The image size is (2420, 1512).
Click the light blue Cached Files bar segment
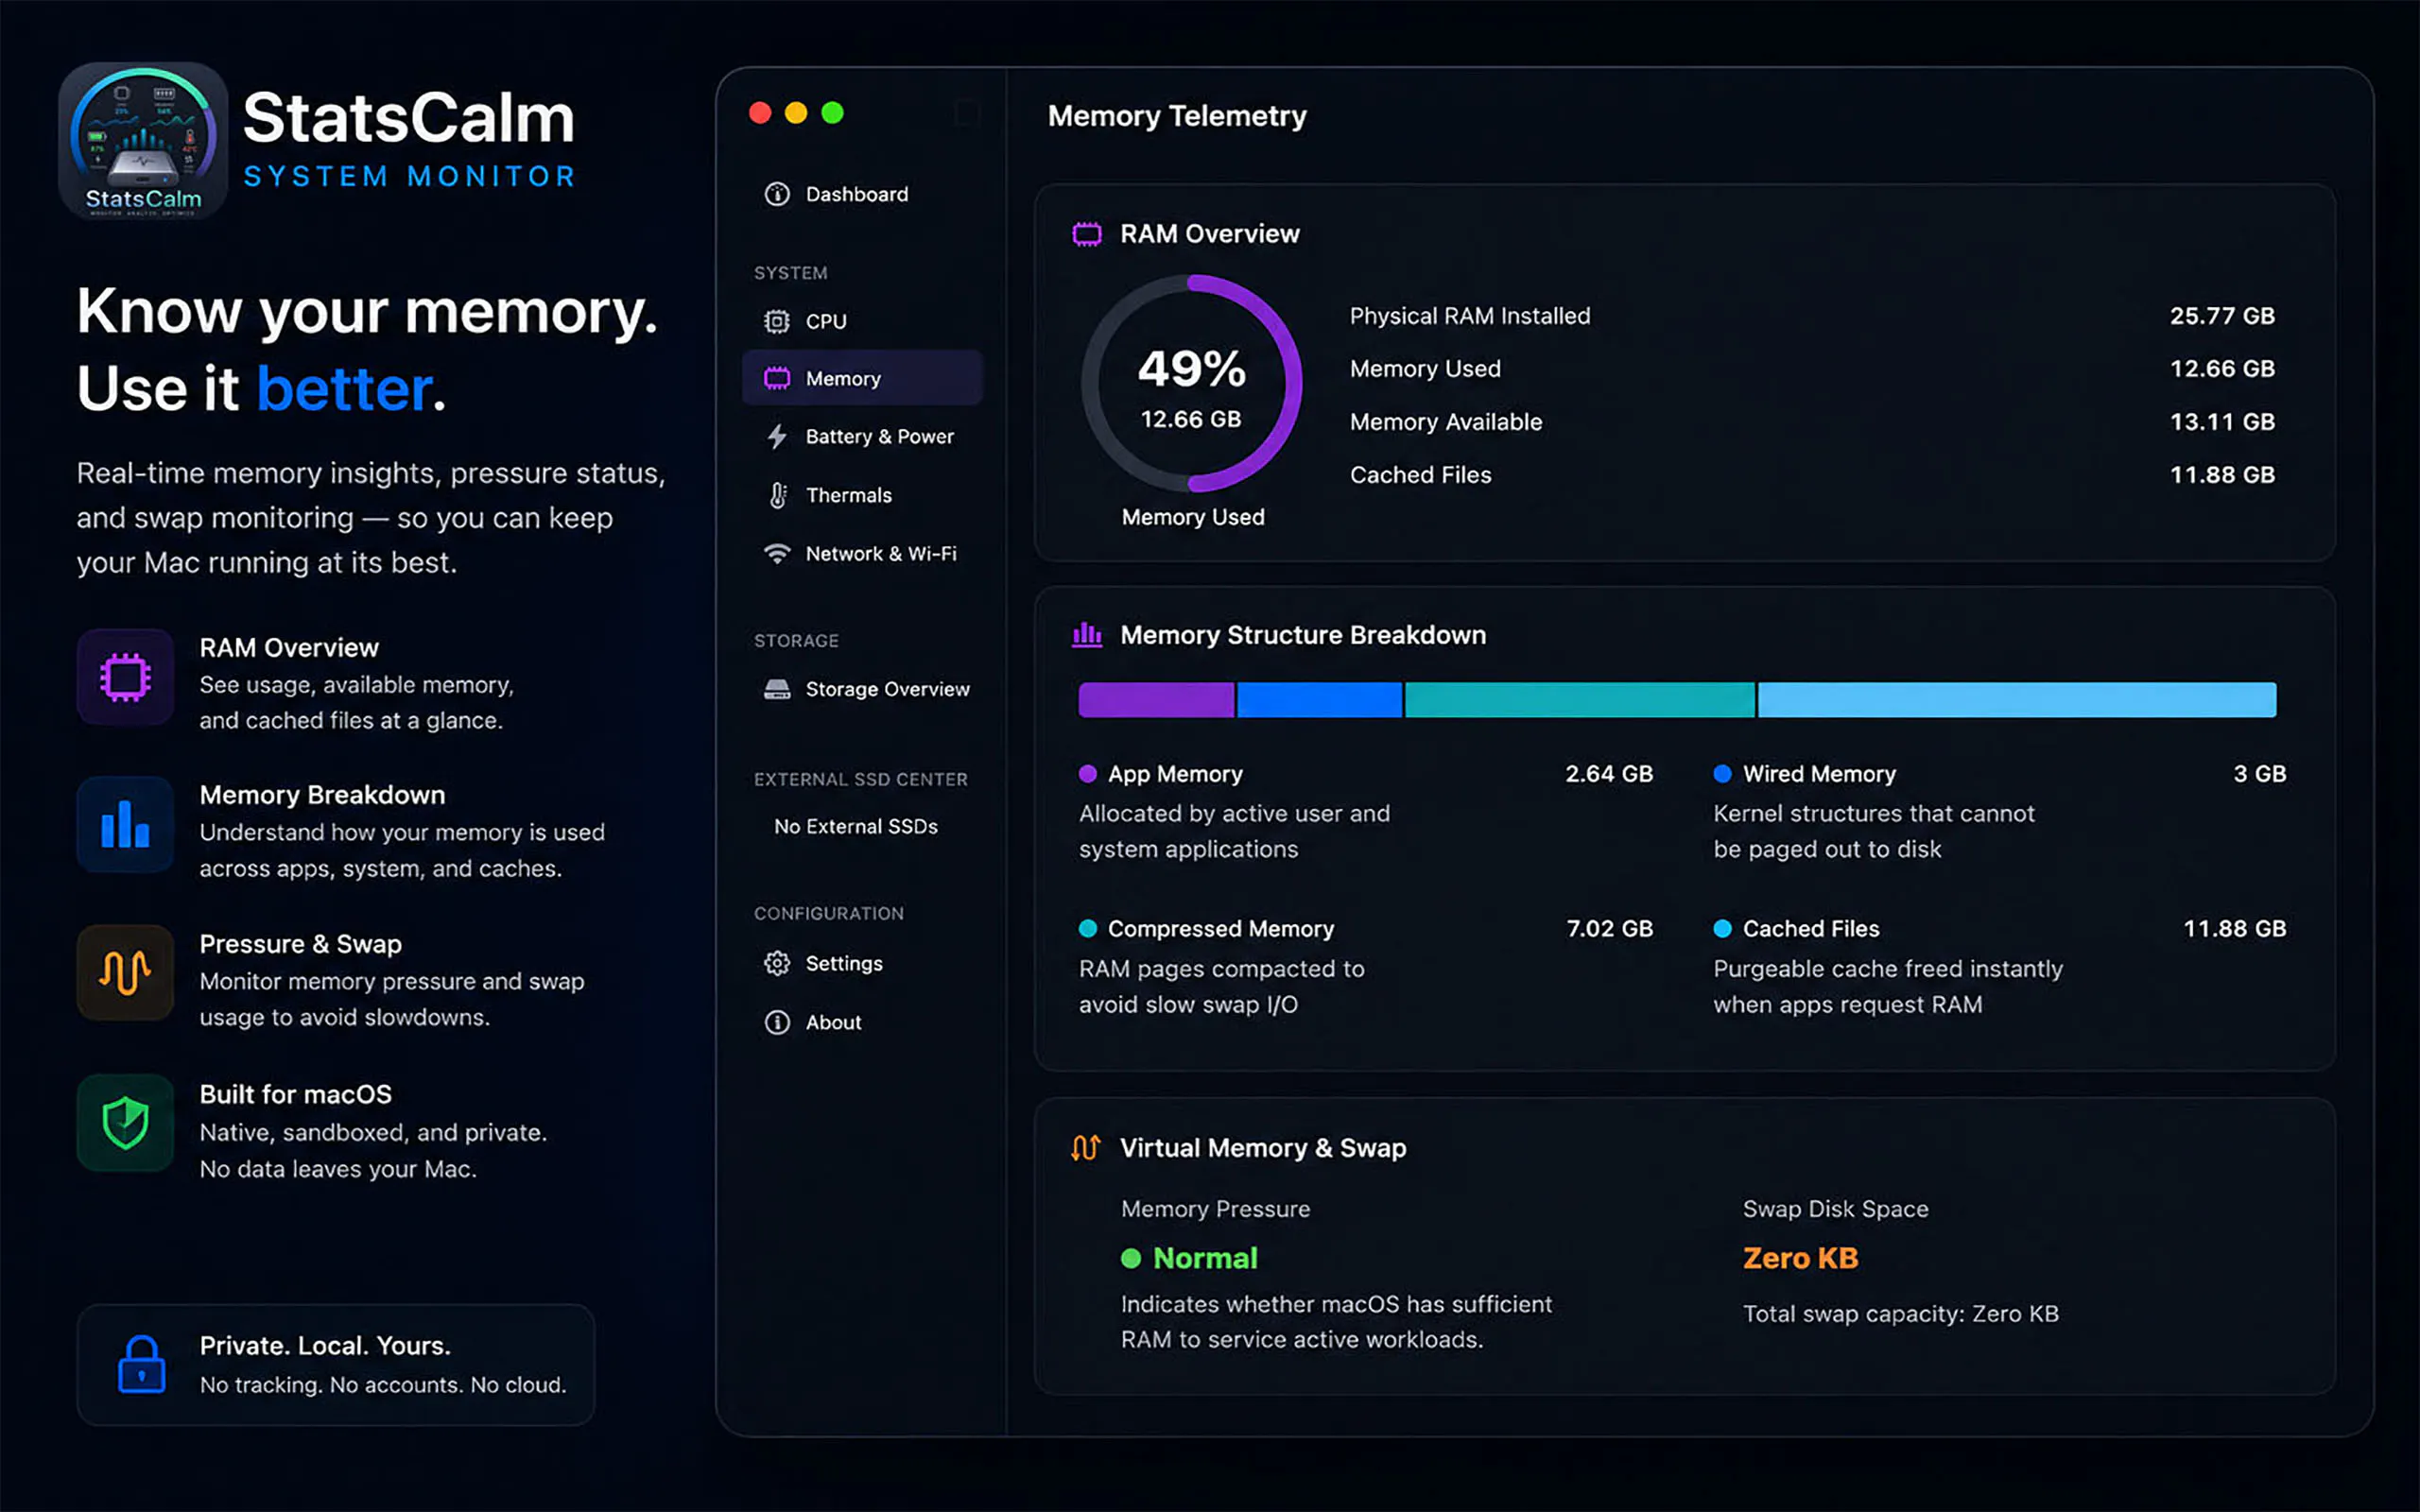[x=2017, y=699]
